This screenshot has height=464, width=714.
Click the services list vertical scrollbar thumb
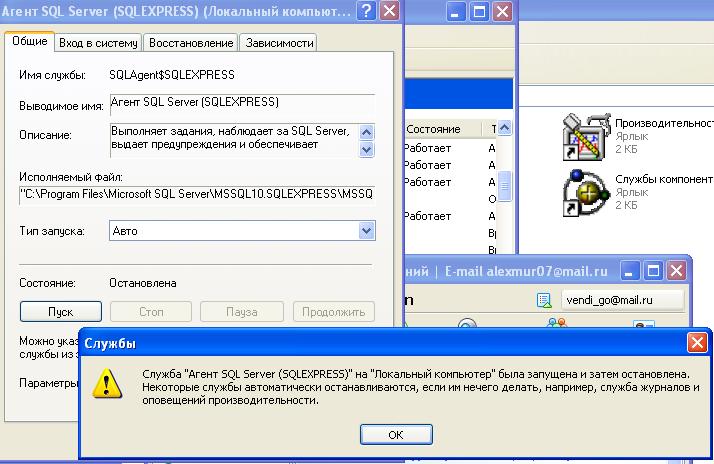pyautogui.click(x=505, y=186)
